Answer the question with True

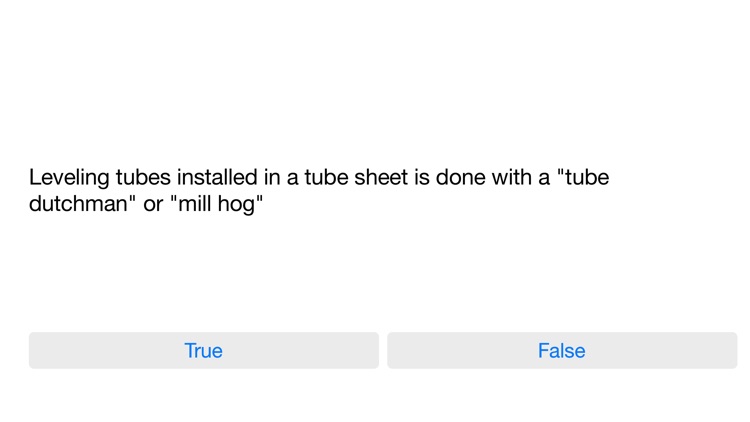tap(203, 350)
